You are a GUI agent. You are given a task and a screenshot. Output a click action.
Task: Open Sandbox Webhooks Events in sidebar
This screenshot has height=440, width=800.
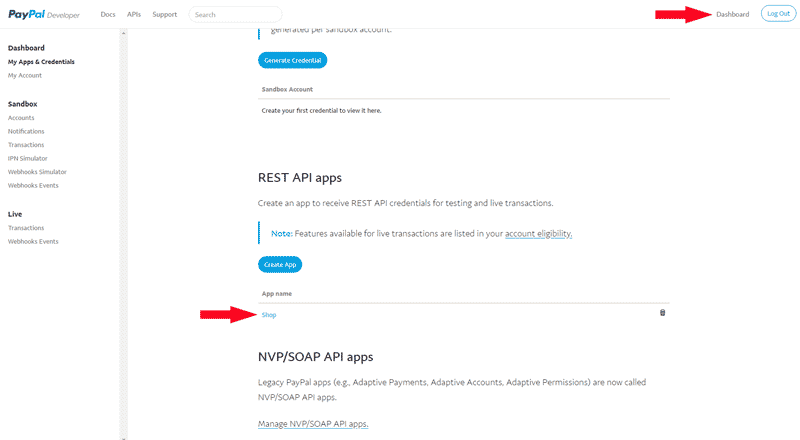(33, 185)
